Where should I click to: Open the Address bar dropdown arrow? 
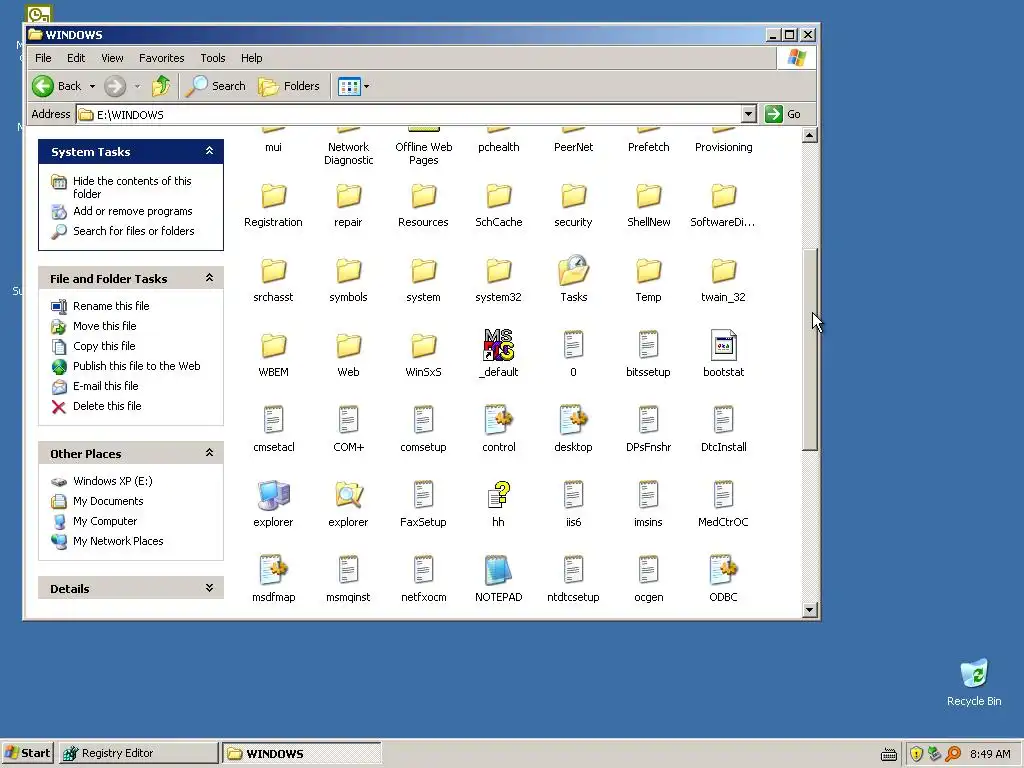coord(748,114)
